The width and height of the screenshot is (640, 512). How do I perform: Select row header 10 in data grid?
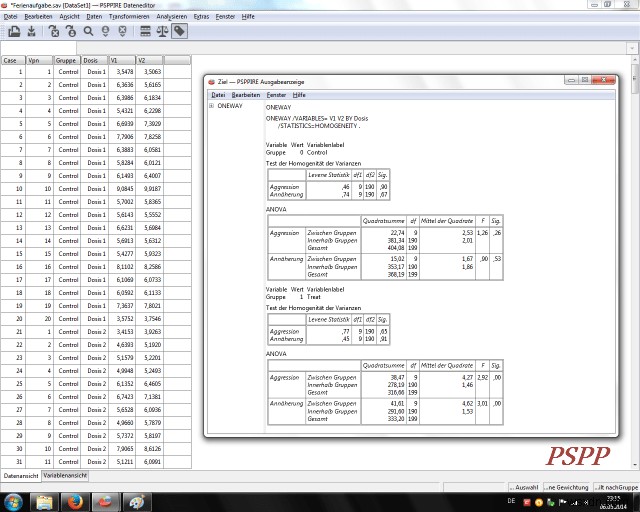tap(13, 189)
